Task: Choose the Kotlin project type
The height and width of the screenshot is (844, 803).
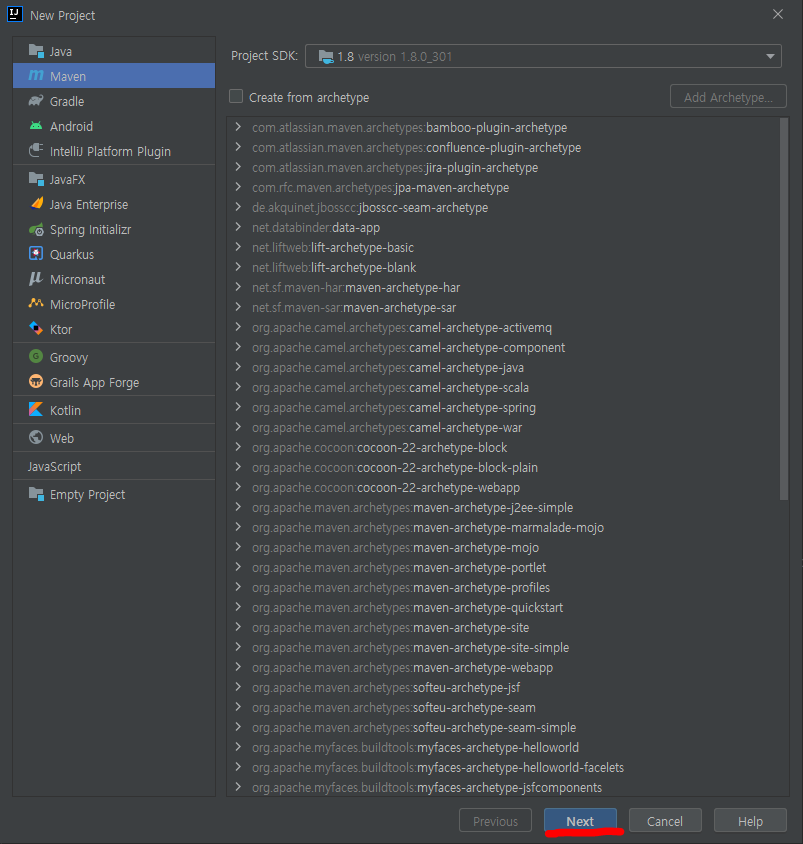Action: tap(114, 410)
